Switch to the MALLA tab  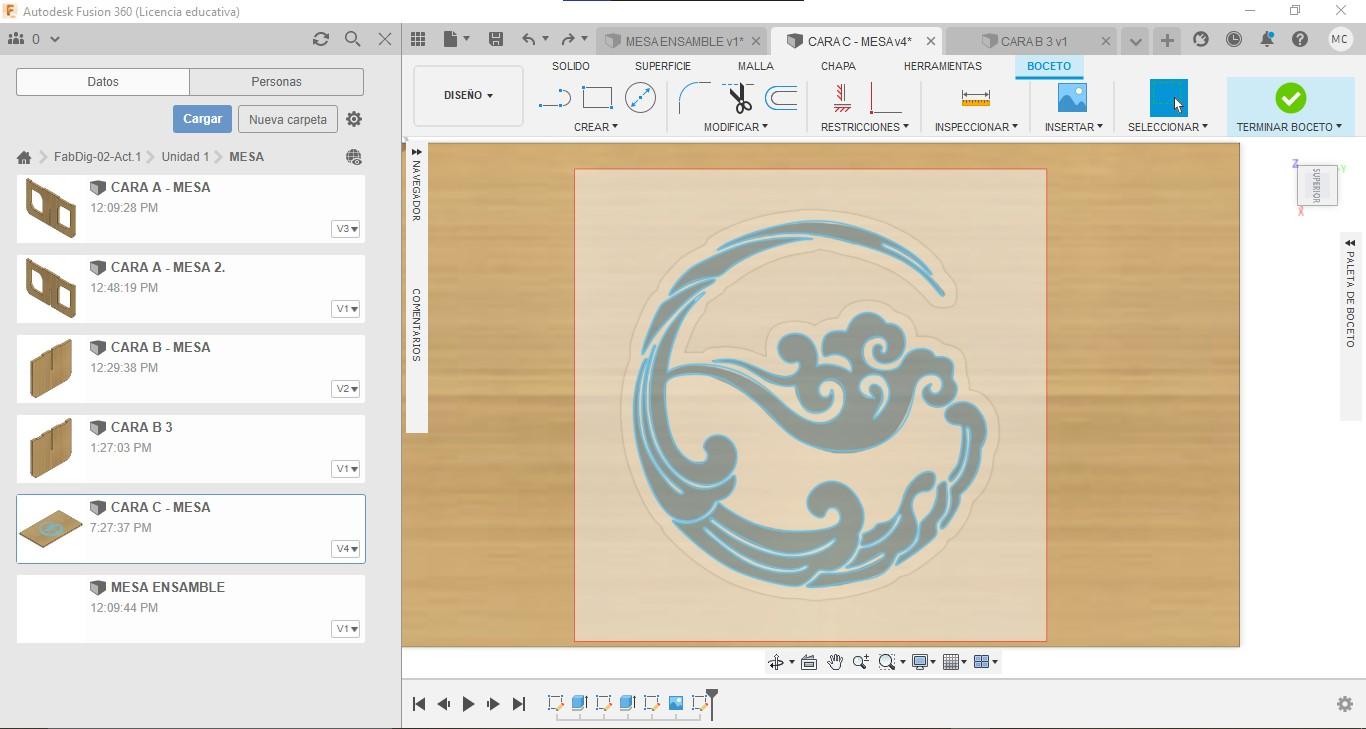pos(756,66)
